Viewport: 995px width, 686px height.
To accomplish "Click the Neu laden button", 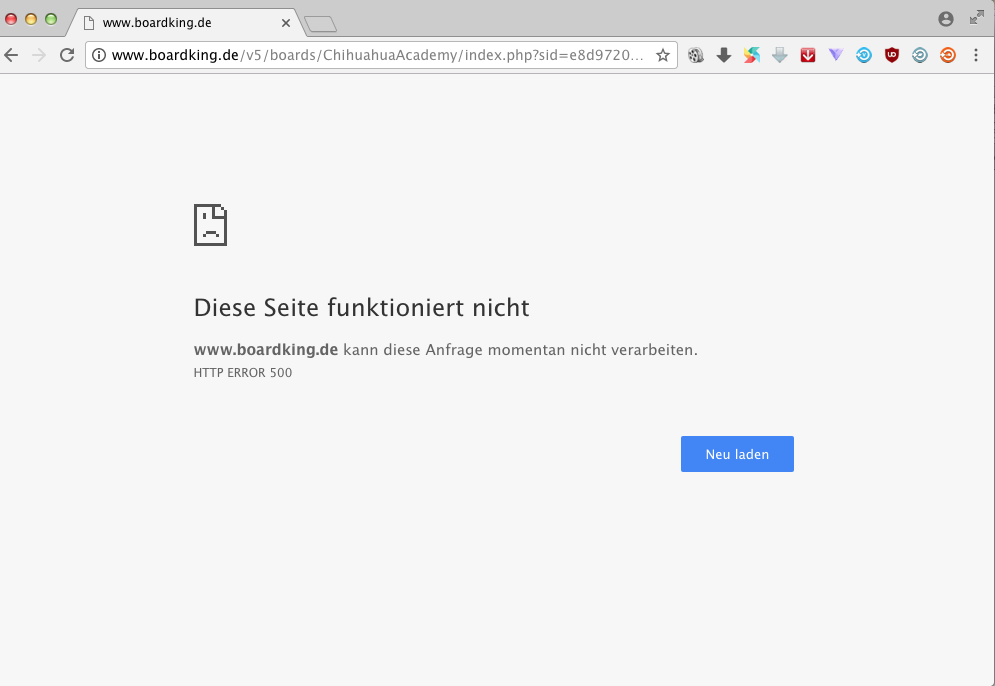I will point(737,454).
